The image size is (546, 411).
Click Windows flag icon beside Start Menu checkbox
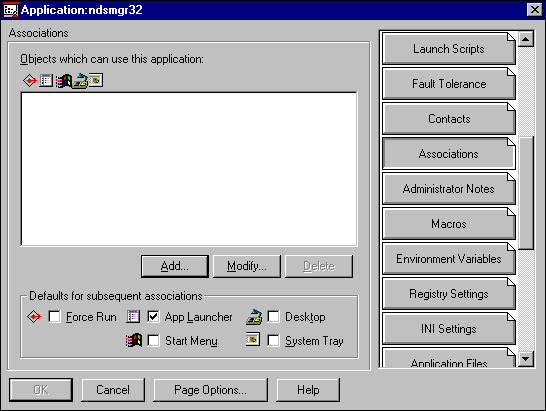pos(134,340)
